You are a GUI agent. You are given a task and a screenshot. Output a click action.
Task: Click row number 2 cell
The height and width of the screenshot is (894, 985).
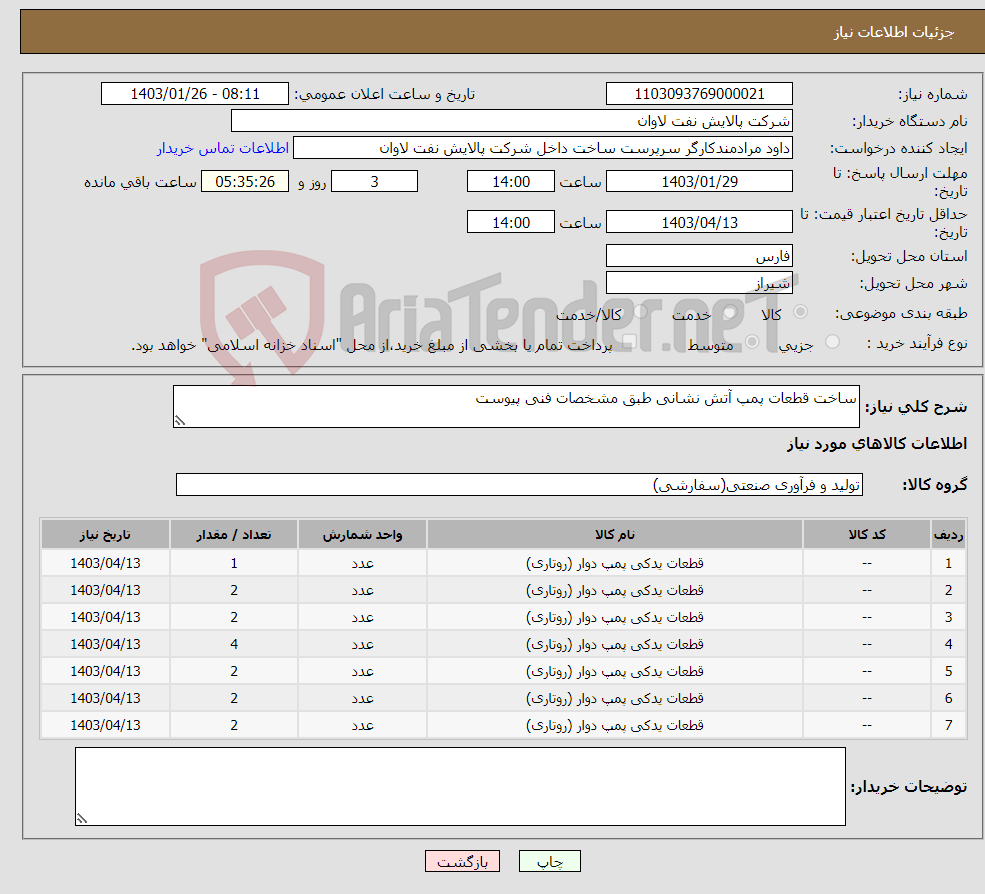(x=948, y=591)
